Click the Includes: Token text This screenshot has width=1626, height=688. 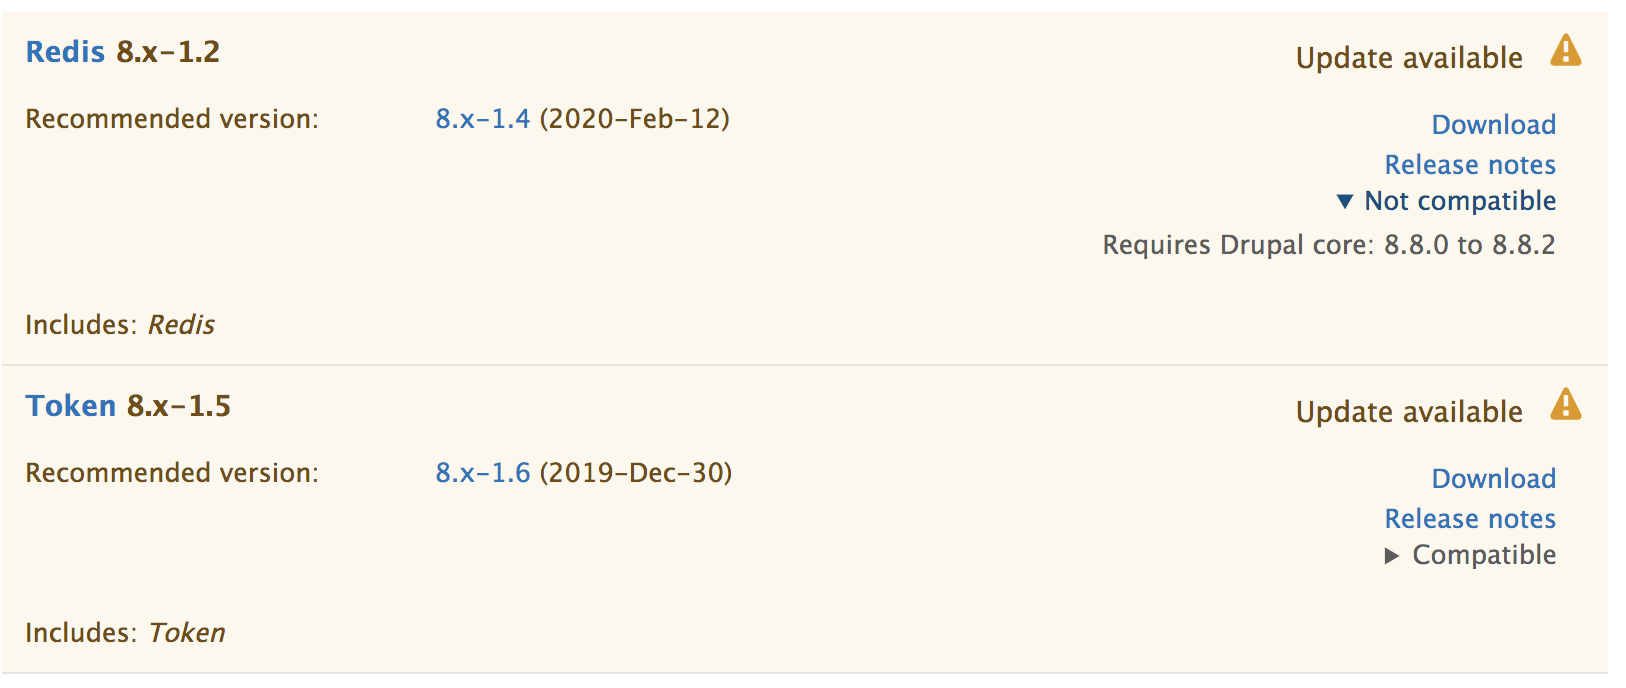coord(125,633)
